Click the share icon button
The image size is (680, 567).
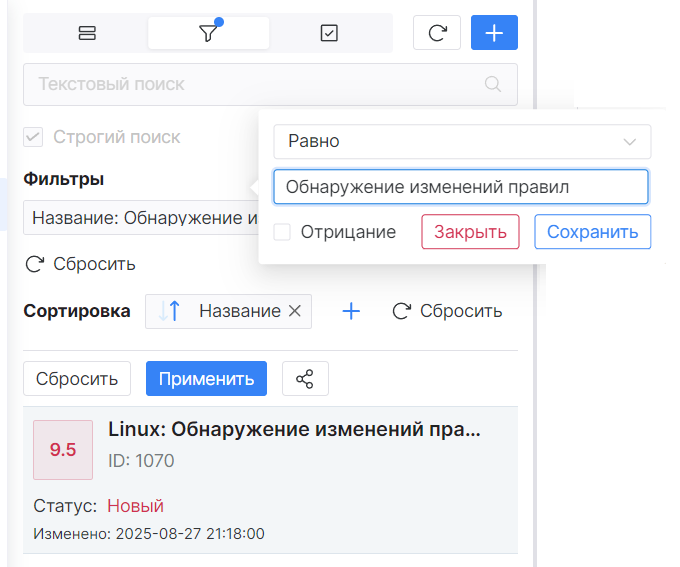305,379
